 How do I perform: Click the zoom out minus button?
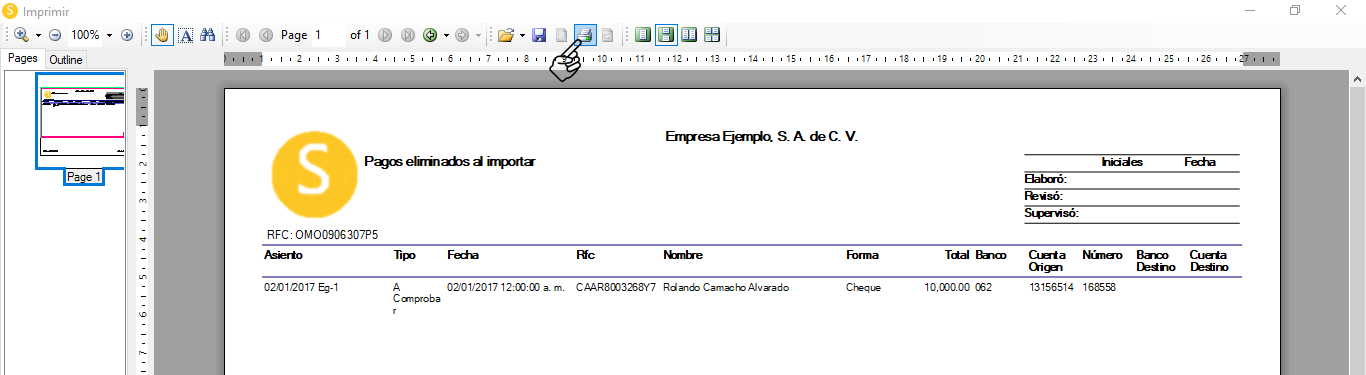[x=55, y=35]
